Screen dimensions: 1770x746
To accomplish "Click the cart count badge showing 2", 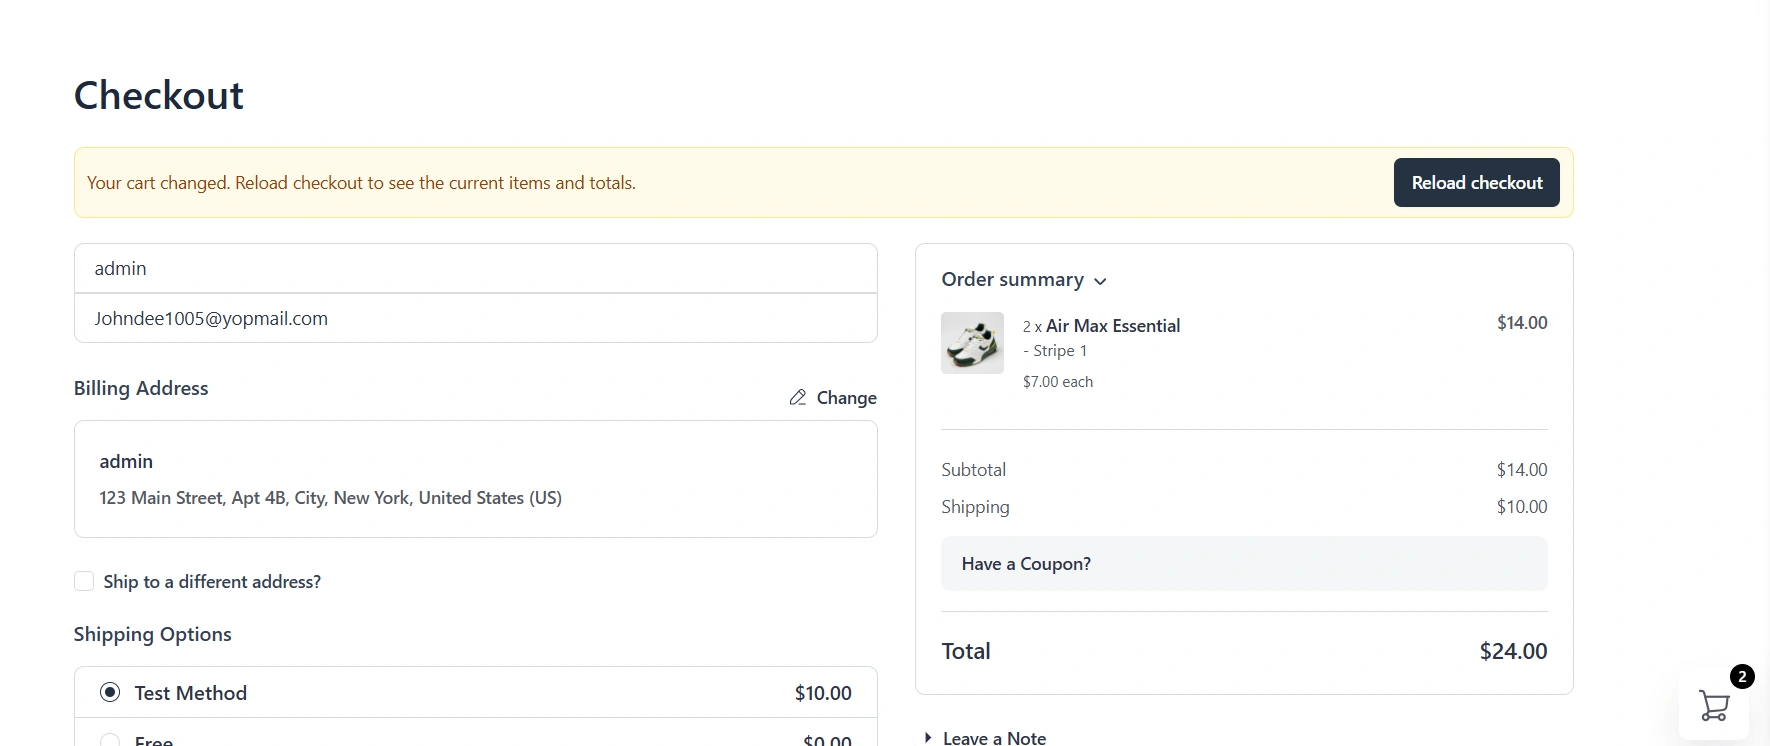I will pyautogui.click(x=1742, y=677).
